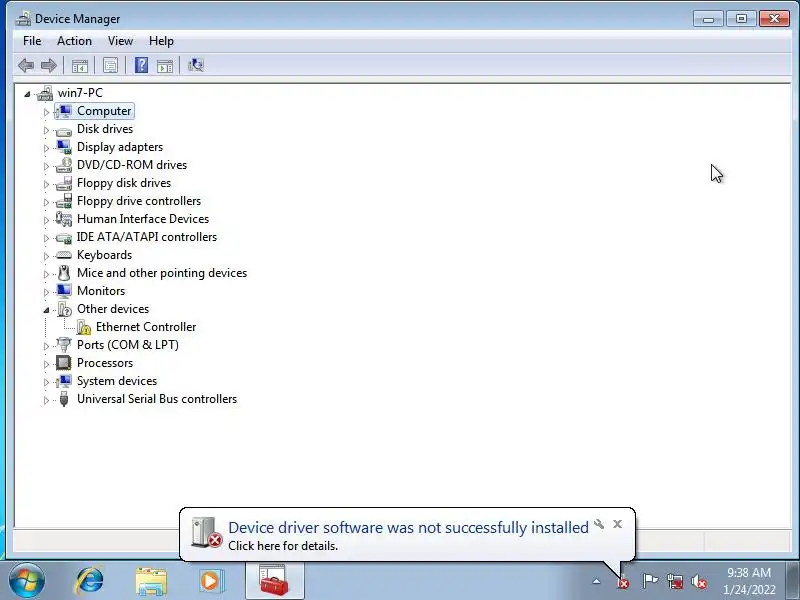Open the Action menu

tap(74, 41)
